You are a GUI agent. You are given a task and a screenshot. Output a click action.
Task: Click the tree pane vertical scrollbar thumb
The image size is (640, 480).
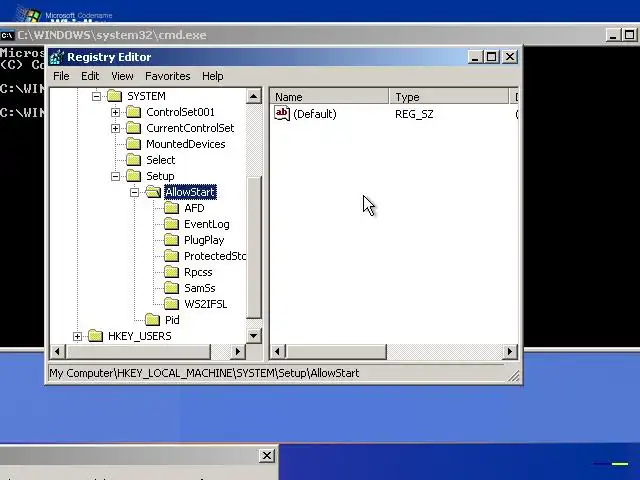tap(253, 247)
